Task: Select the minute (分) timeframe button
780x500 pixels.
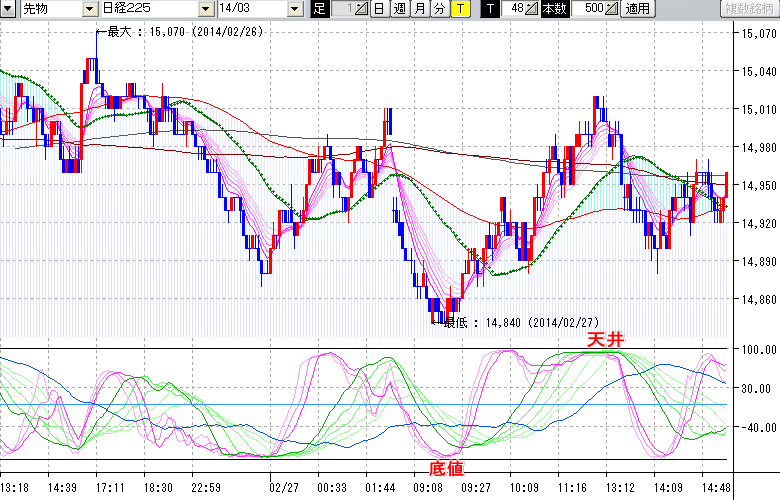Action: [x=439, y=9]
